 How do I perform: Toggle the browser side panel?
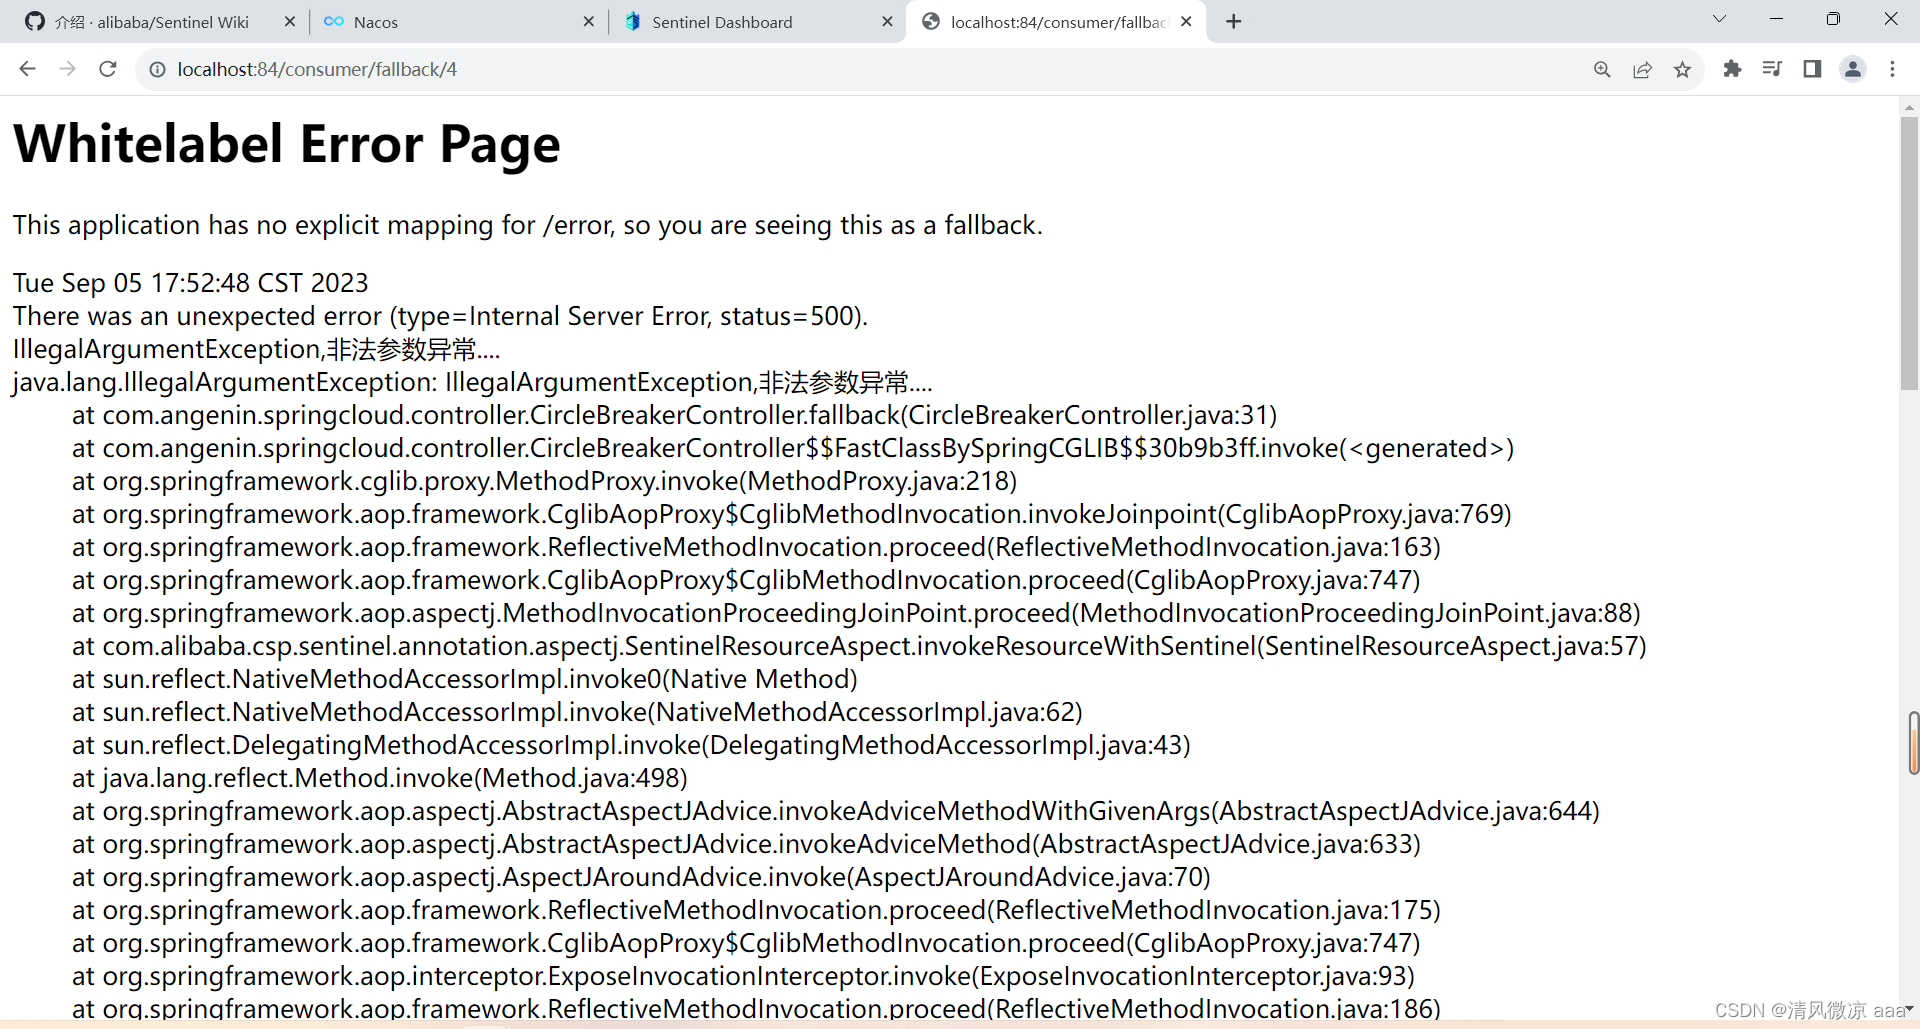[1812, 69]
